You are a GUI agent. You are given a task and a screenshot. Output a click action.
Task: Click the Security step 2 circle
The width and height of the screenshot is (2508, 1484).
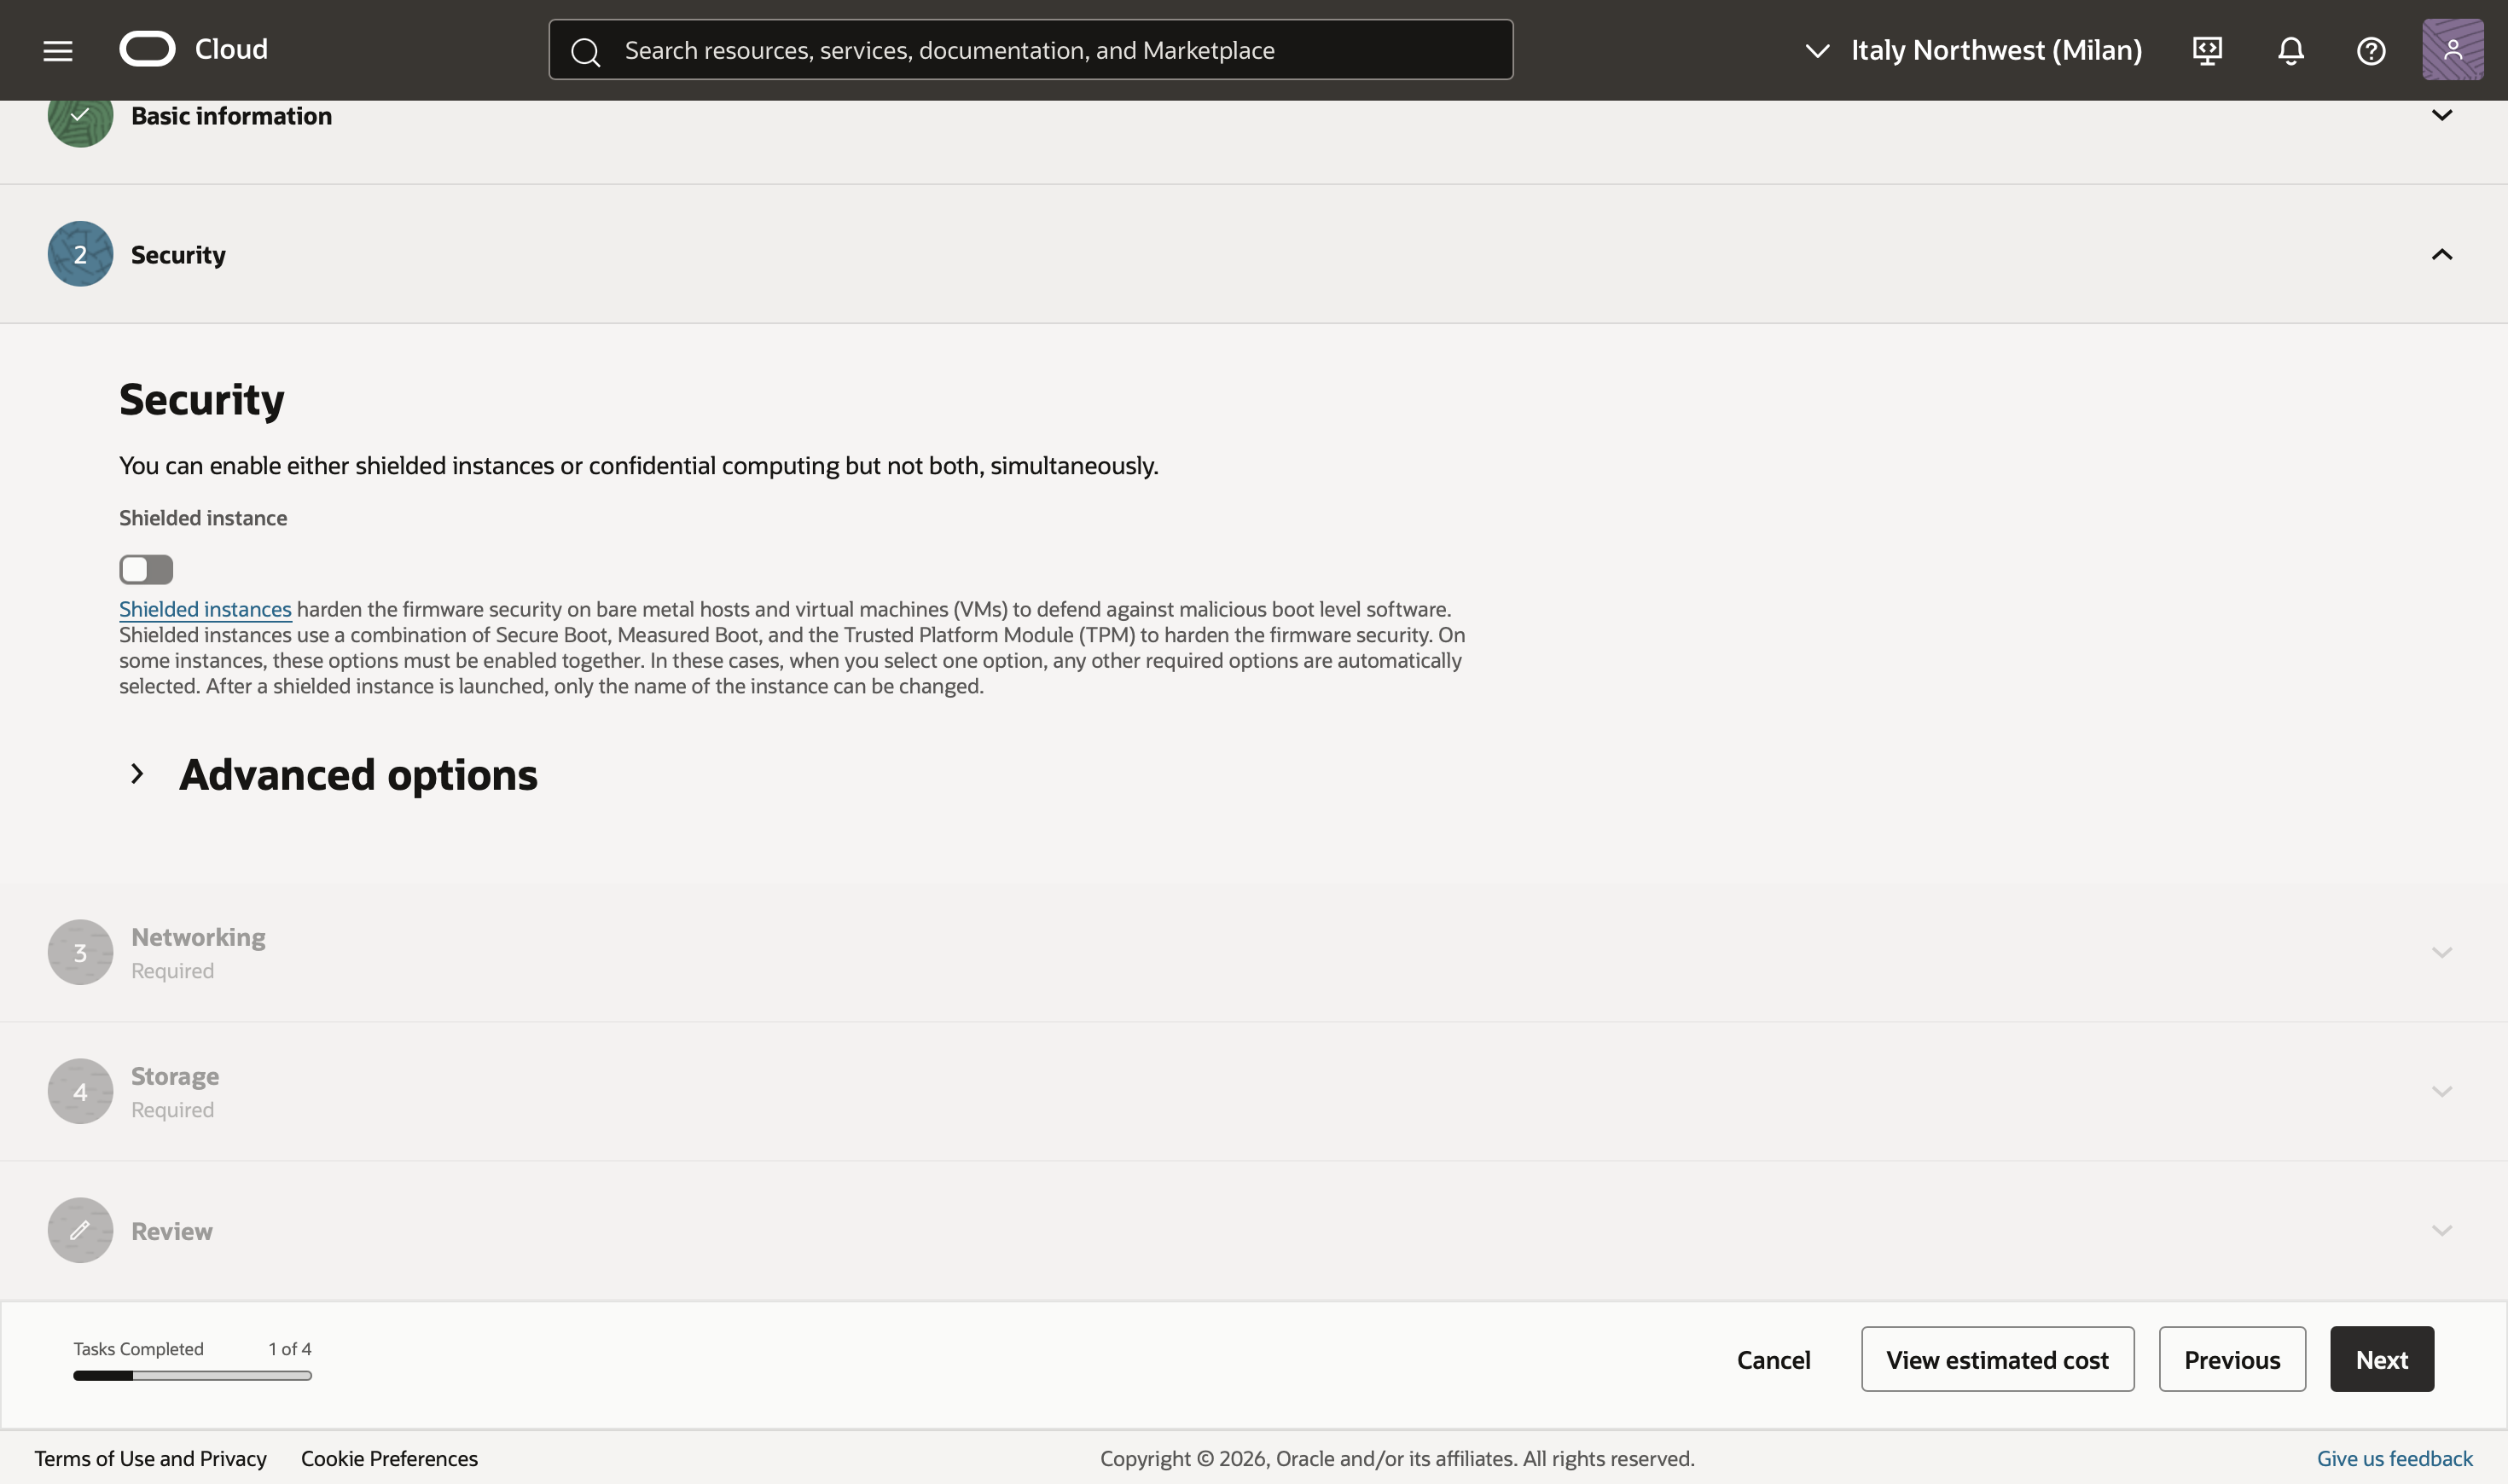(80, 254)
